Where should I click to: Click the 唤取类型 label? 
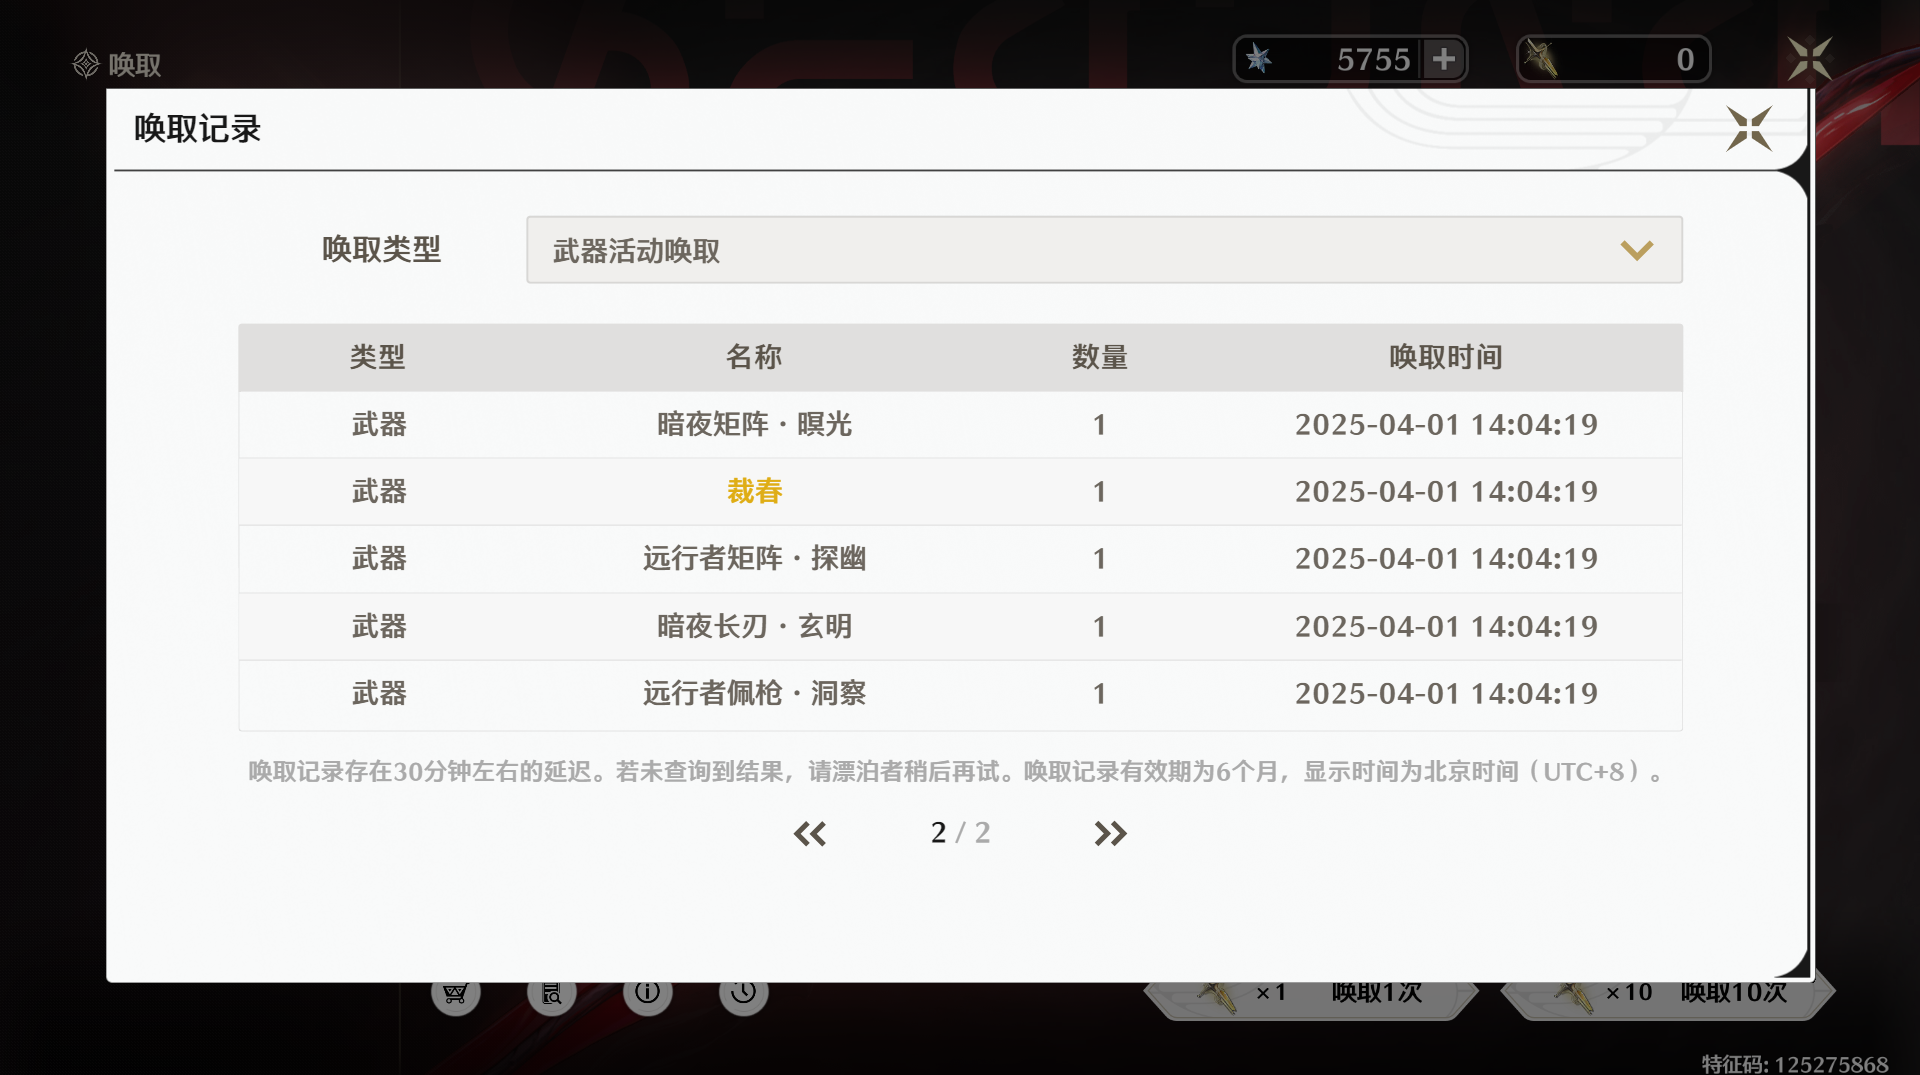381,250
